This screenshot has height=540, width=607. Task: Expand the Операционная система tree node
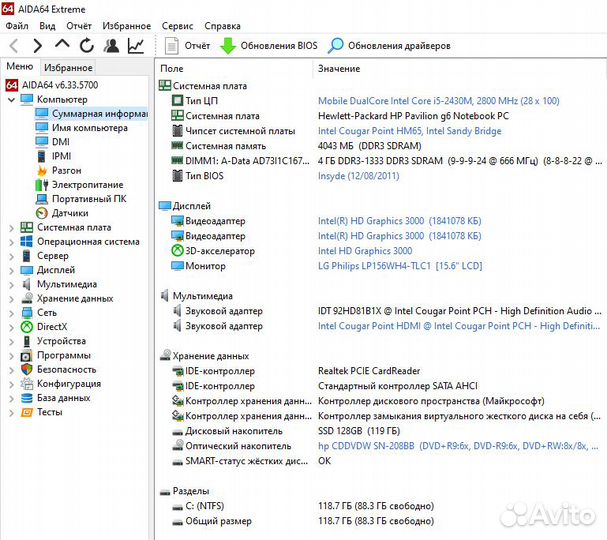click(11, 242)
